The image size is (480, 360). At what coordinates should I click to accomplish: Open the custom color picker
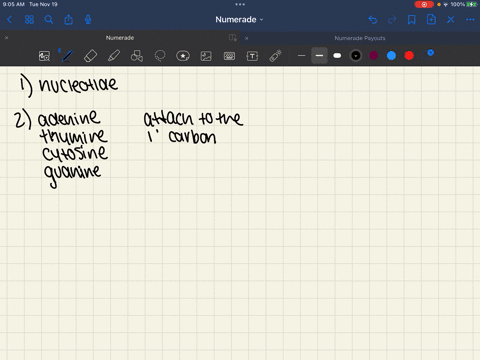[x=427, y=55]
